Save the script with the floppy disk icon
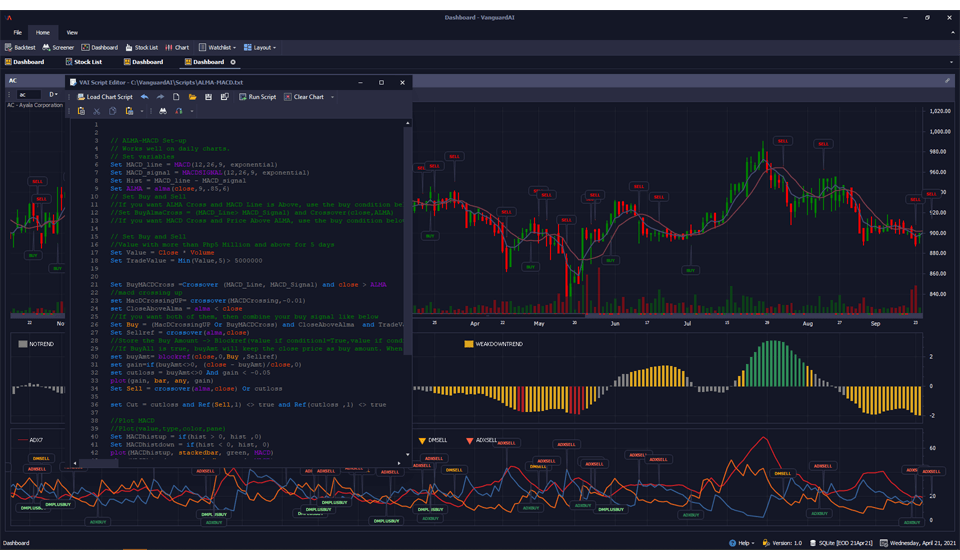Screen dimensions: 960x560 click(208, 97)
